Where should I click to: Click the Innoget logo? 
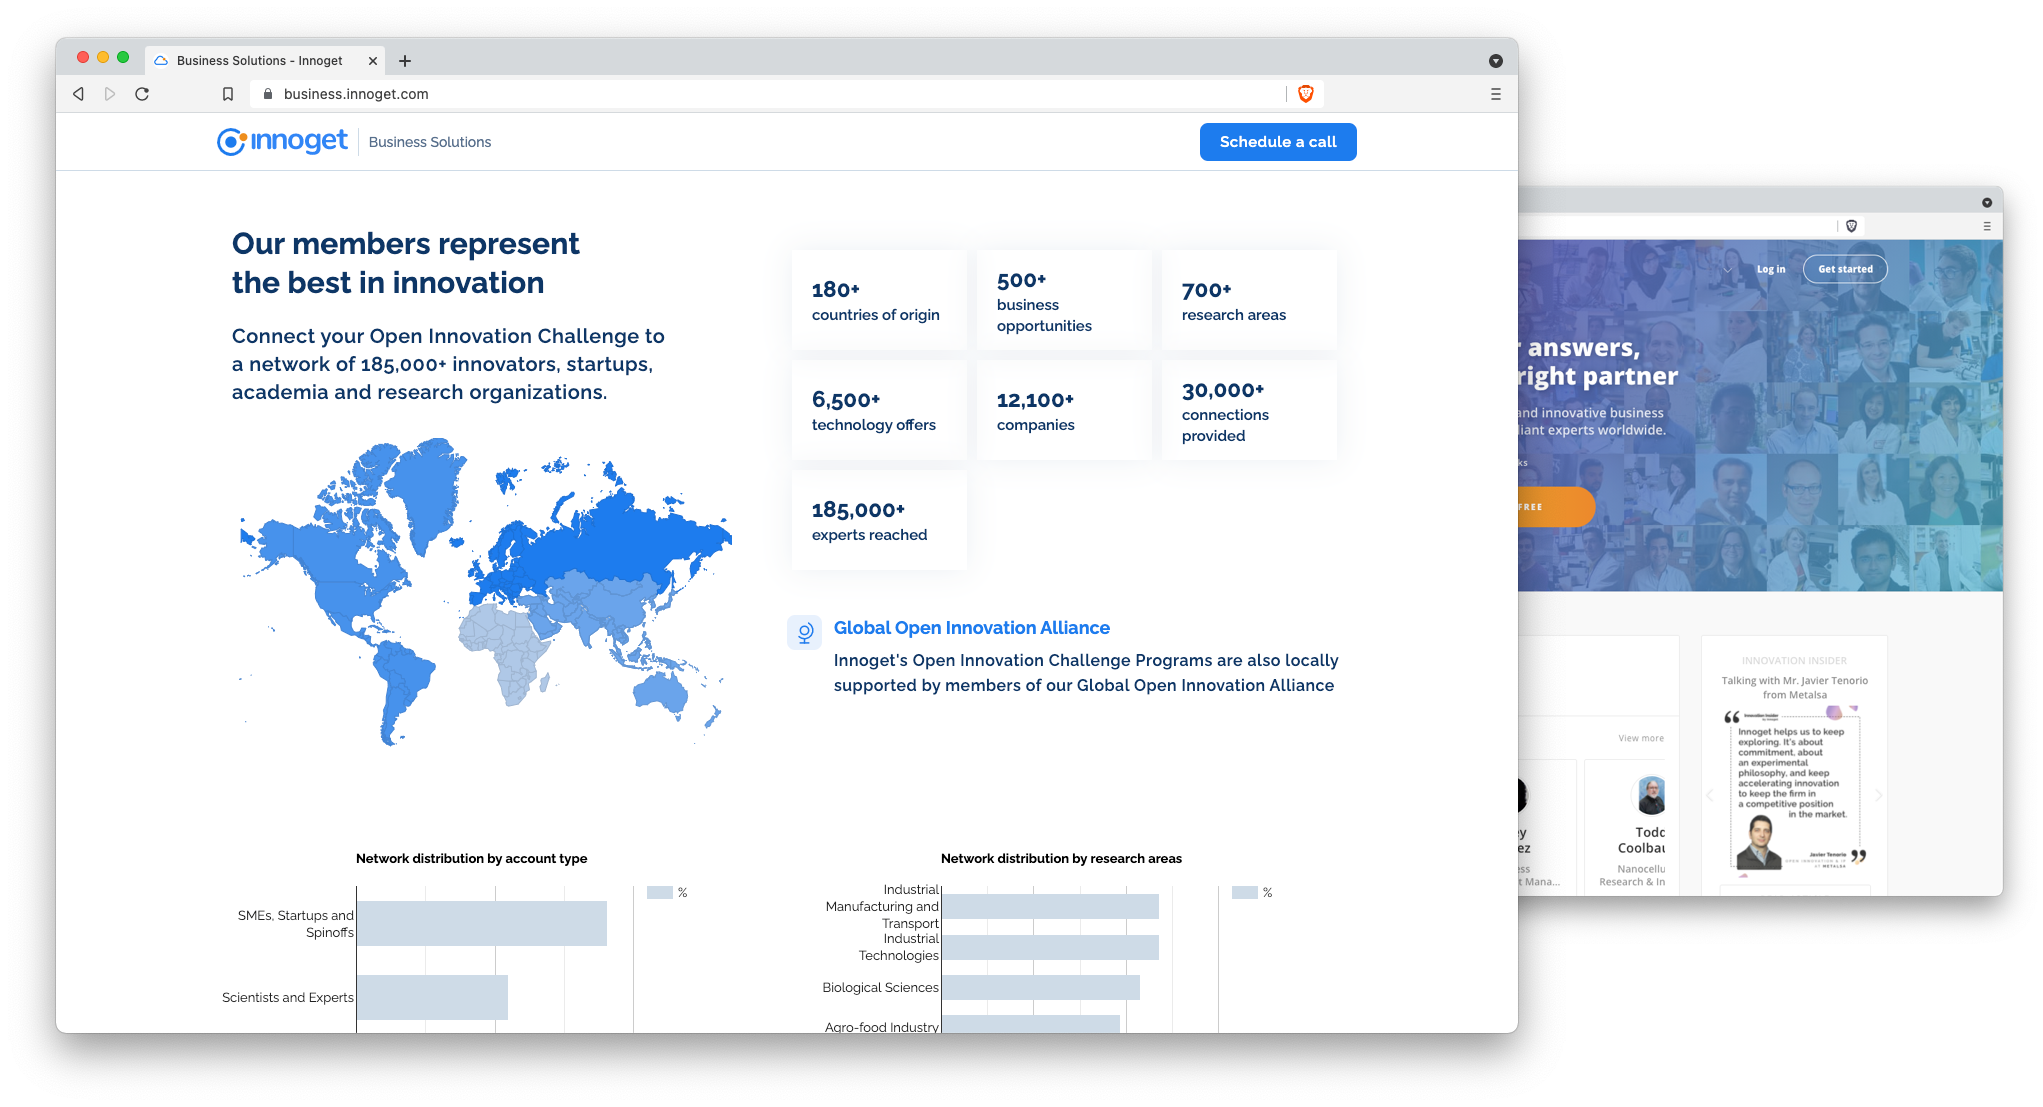click(282, 142)
